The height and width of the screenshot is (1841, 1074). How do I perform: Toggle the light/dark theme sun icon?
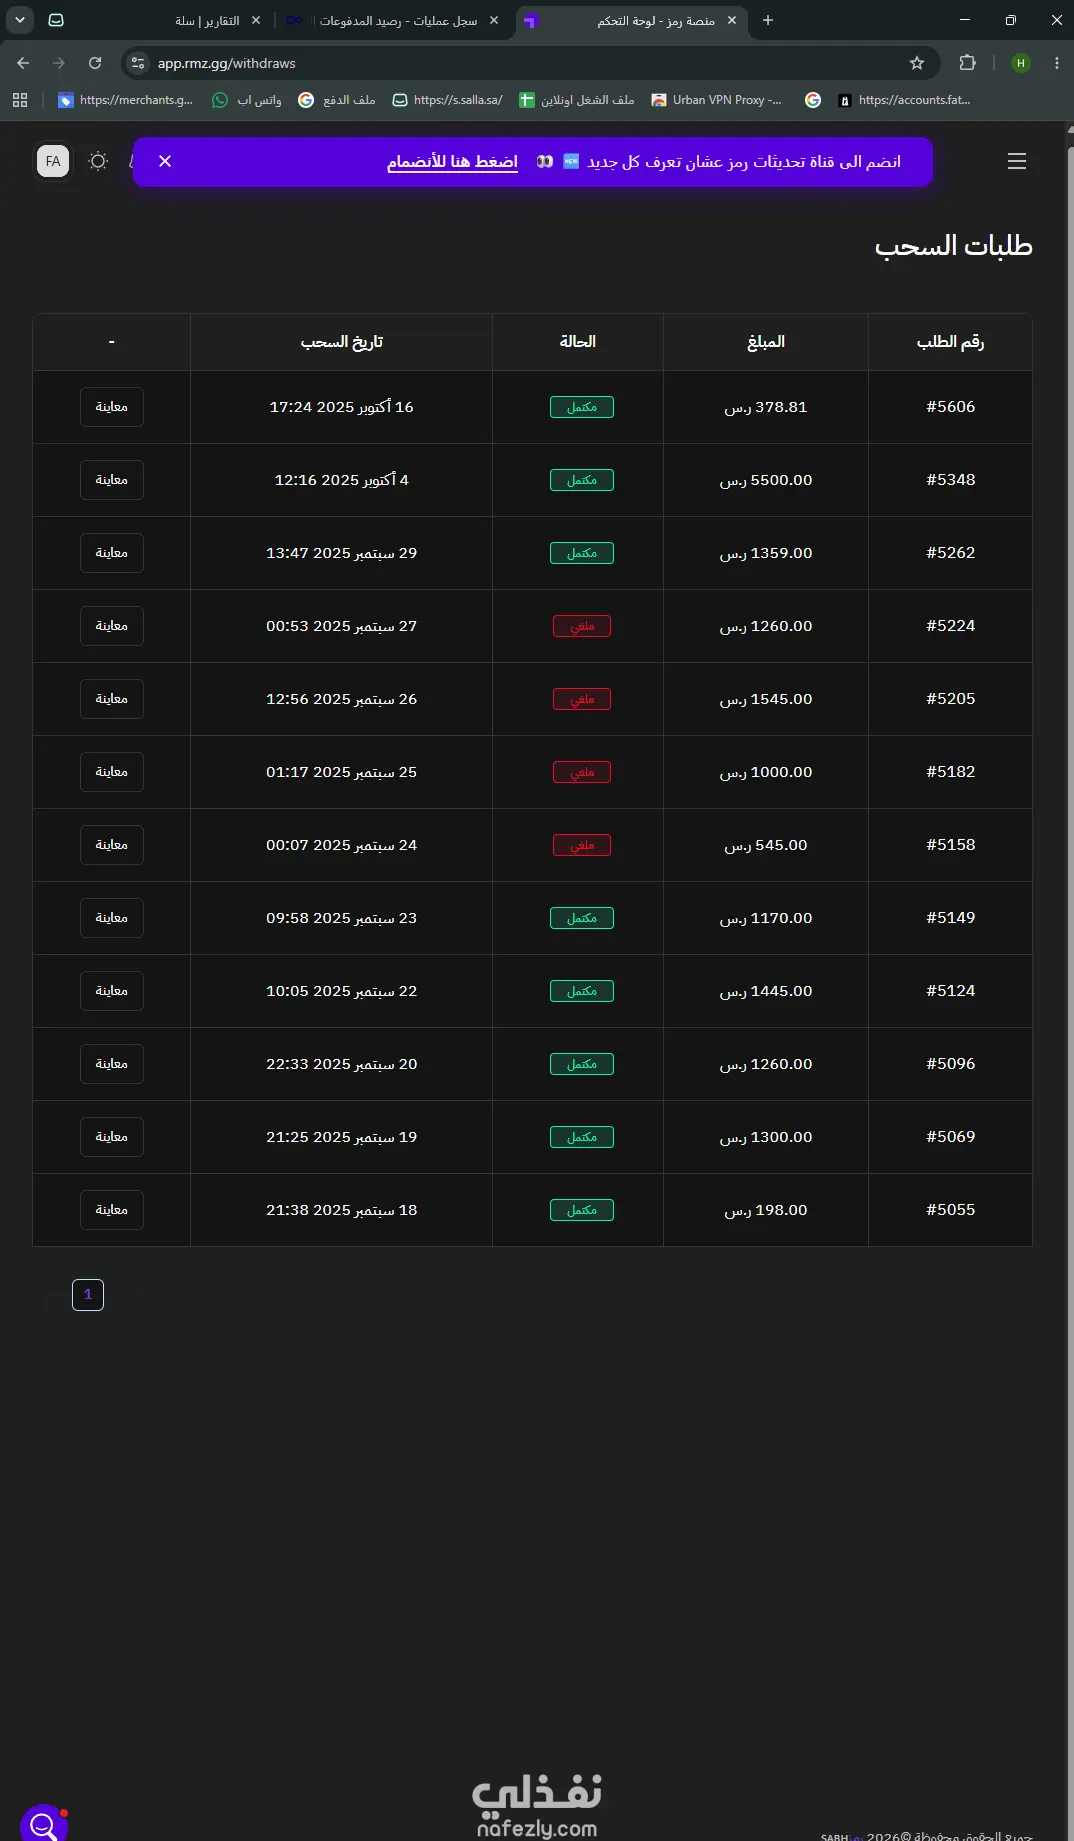pyautogui.click(x=98, y=161)
